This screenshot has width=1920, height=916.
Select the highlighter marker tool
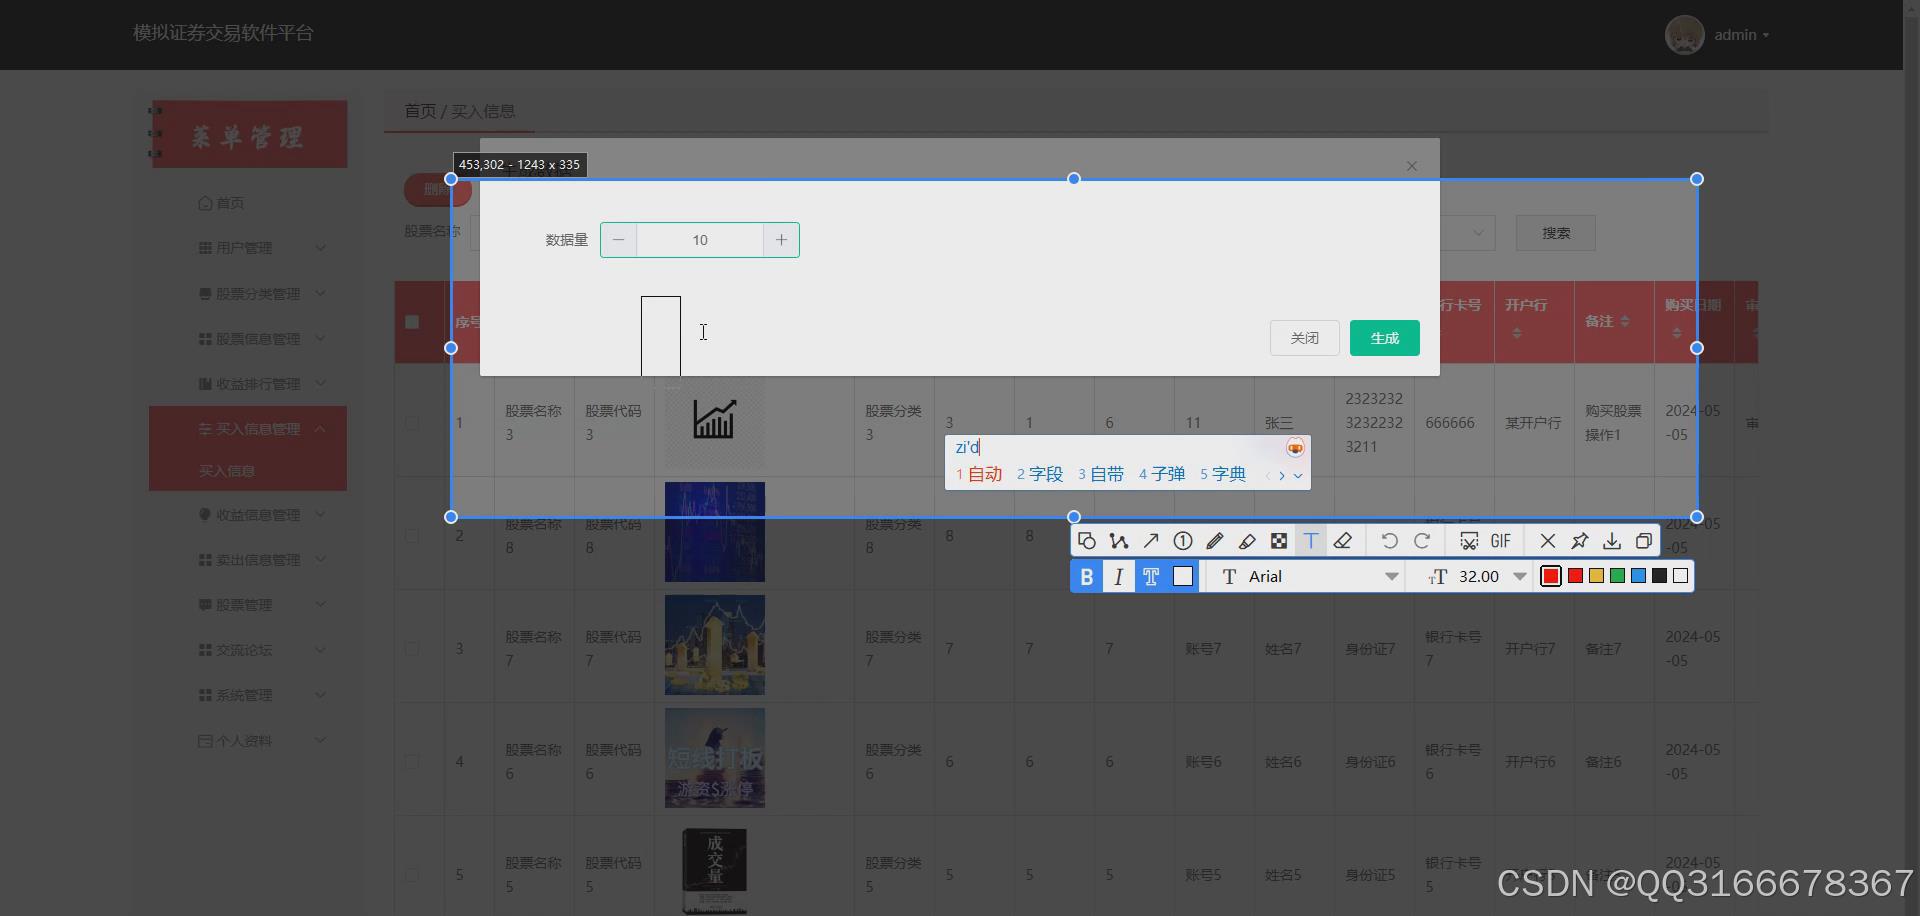coord(1247,541)
